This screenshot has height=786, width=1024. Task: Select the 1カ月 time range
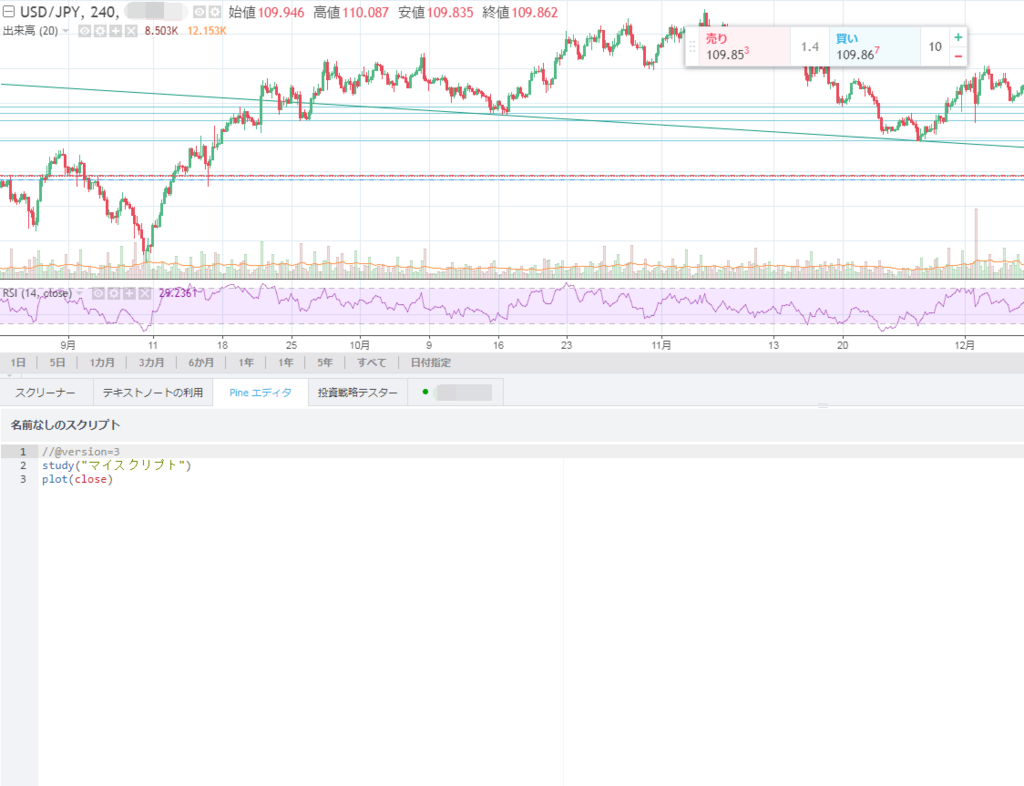point(102,362)
